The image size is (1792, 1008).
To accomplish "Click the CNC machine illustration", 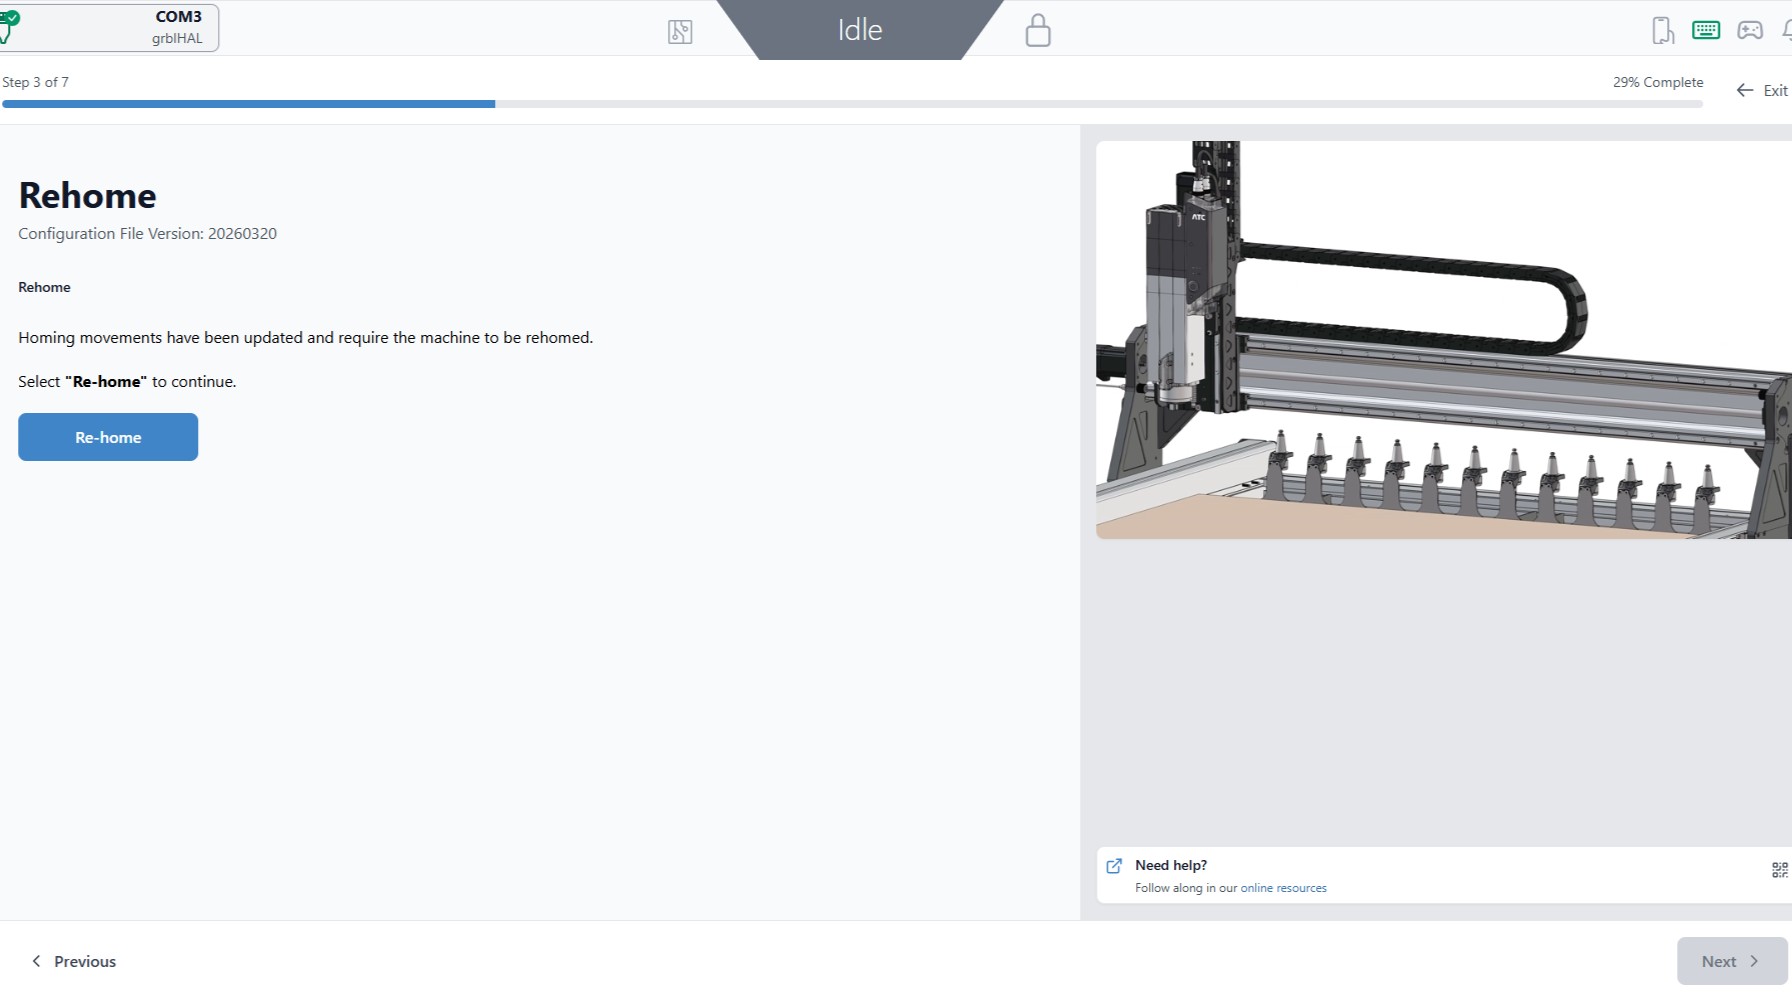I will coord(1443,340).
